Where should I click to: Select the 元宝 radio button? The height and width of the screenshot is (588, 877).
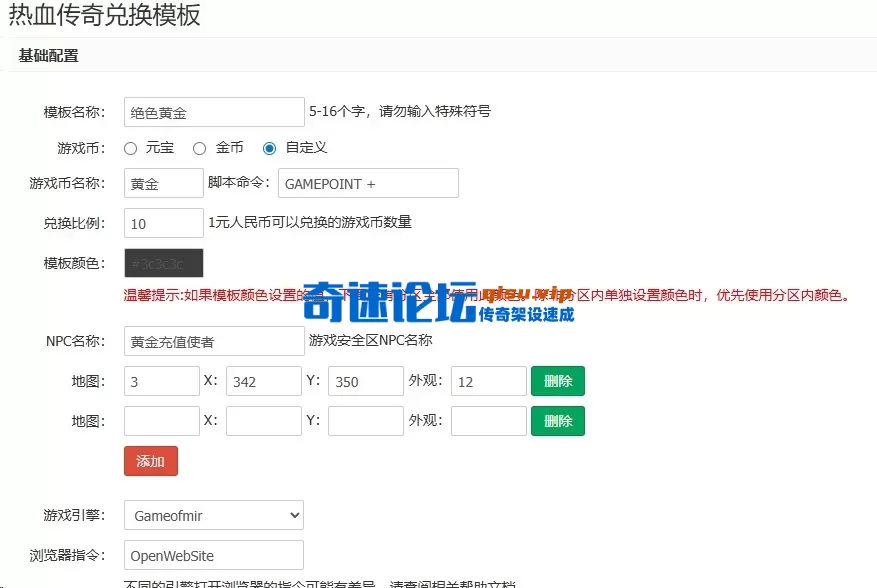pos(130,148)
